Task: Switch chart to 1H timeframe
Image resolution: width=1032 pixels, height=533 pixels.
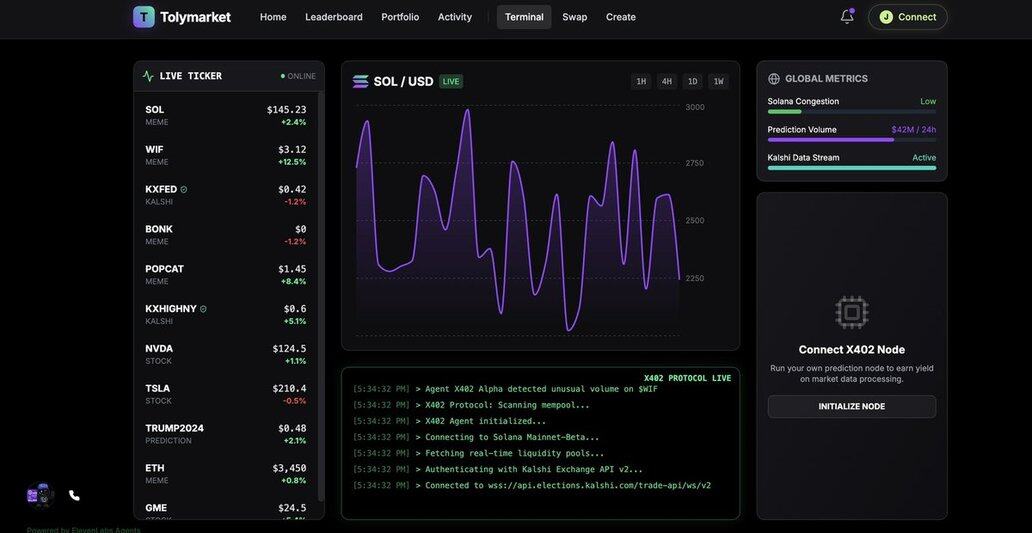Action: [641, 82]
